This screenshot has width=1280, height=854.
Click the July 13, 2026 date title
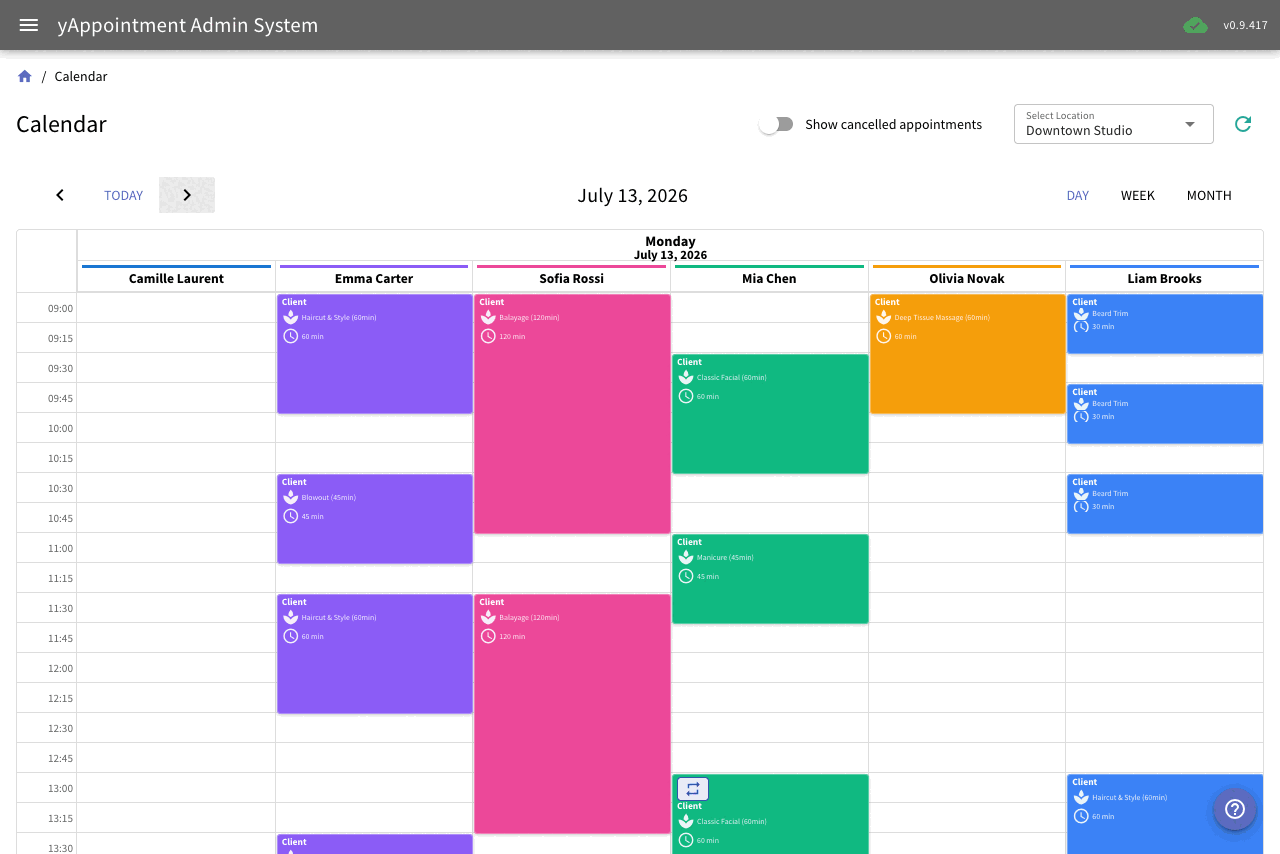pos(633,195)
